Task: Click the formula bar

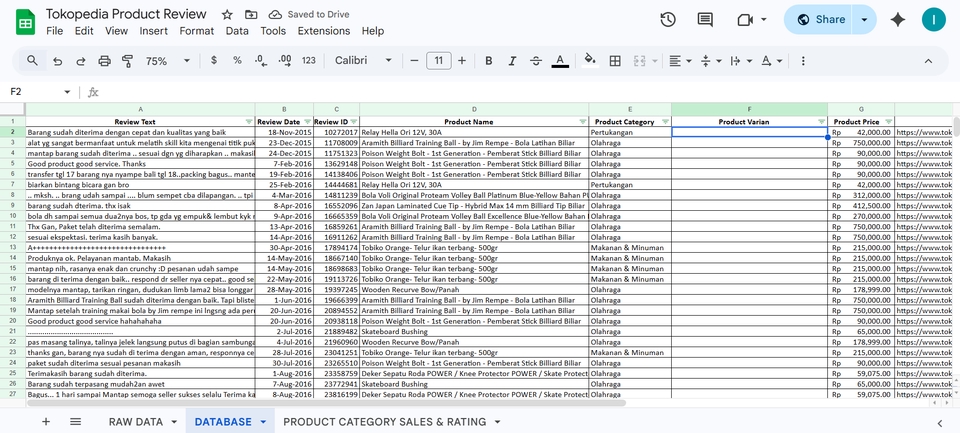Action: pos(527,92)
